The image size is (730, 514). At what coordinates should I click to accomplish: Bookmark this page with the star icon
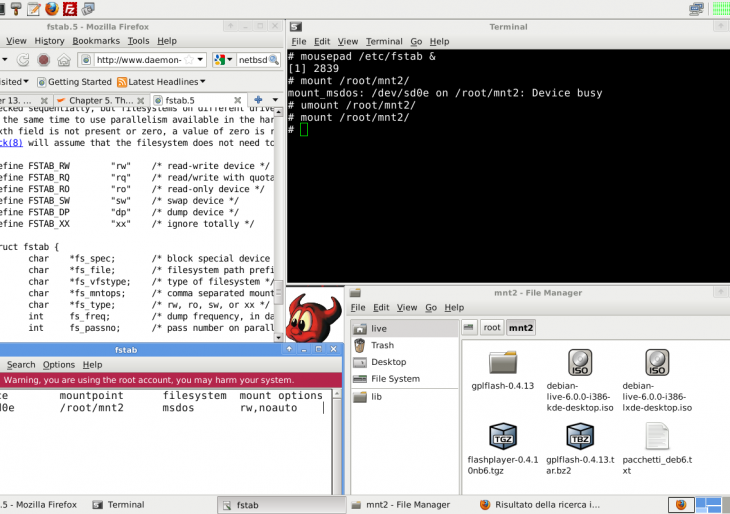tap(187, 60)
